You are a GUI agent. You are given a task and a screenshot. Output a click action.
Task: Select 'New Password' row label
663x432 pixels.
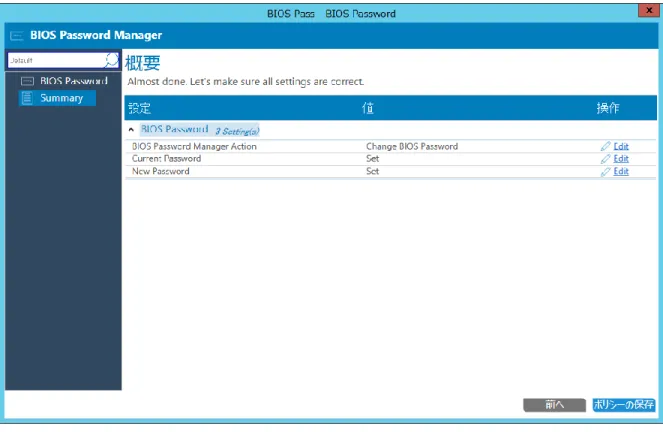161,172
